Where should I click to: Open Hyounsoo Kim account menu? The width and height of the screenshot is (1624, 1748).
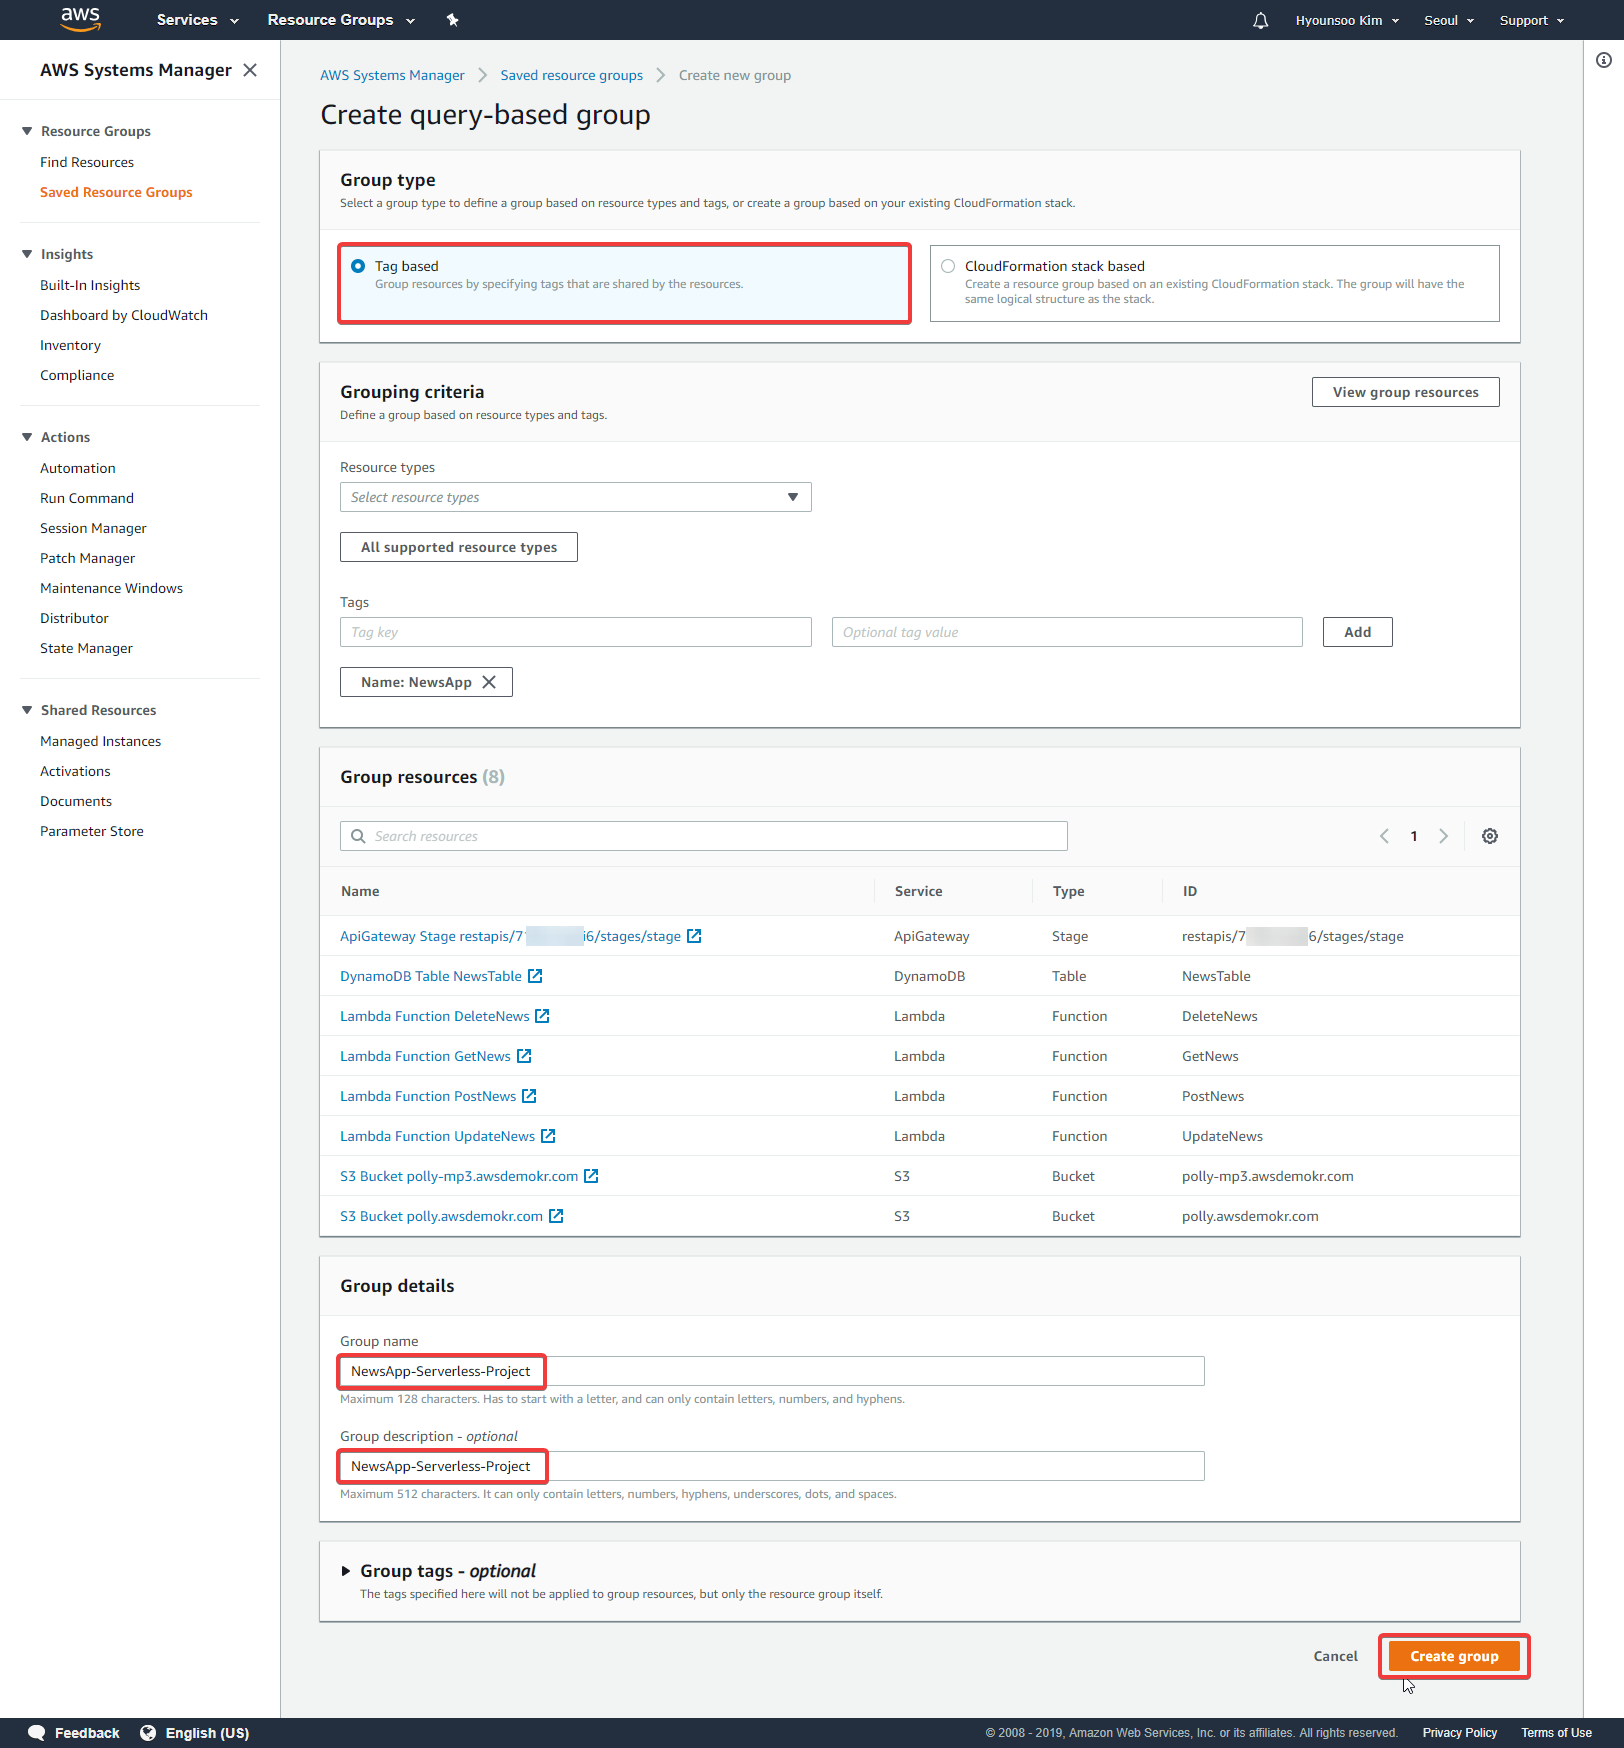click(x=1347, y=20)
